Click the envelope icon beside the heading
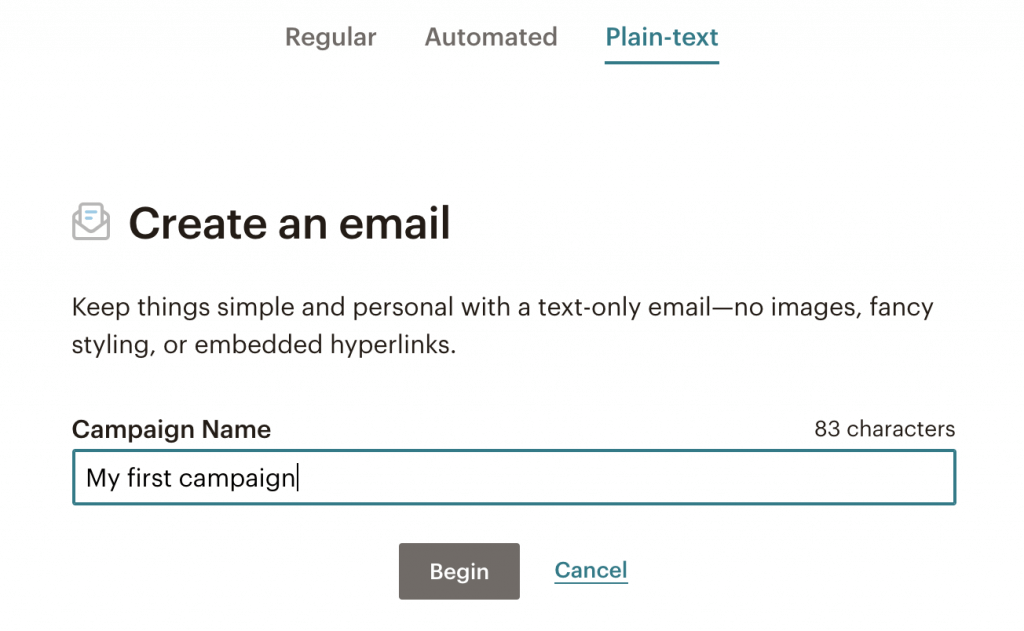Viewport: 1024px width, 631px height. 90,222
